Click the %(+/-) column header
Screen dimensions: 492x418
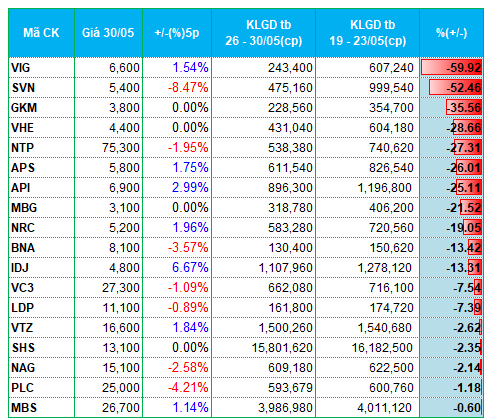452,33
